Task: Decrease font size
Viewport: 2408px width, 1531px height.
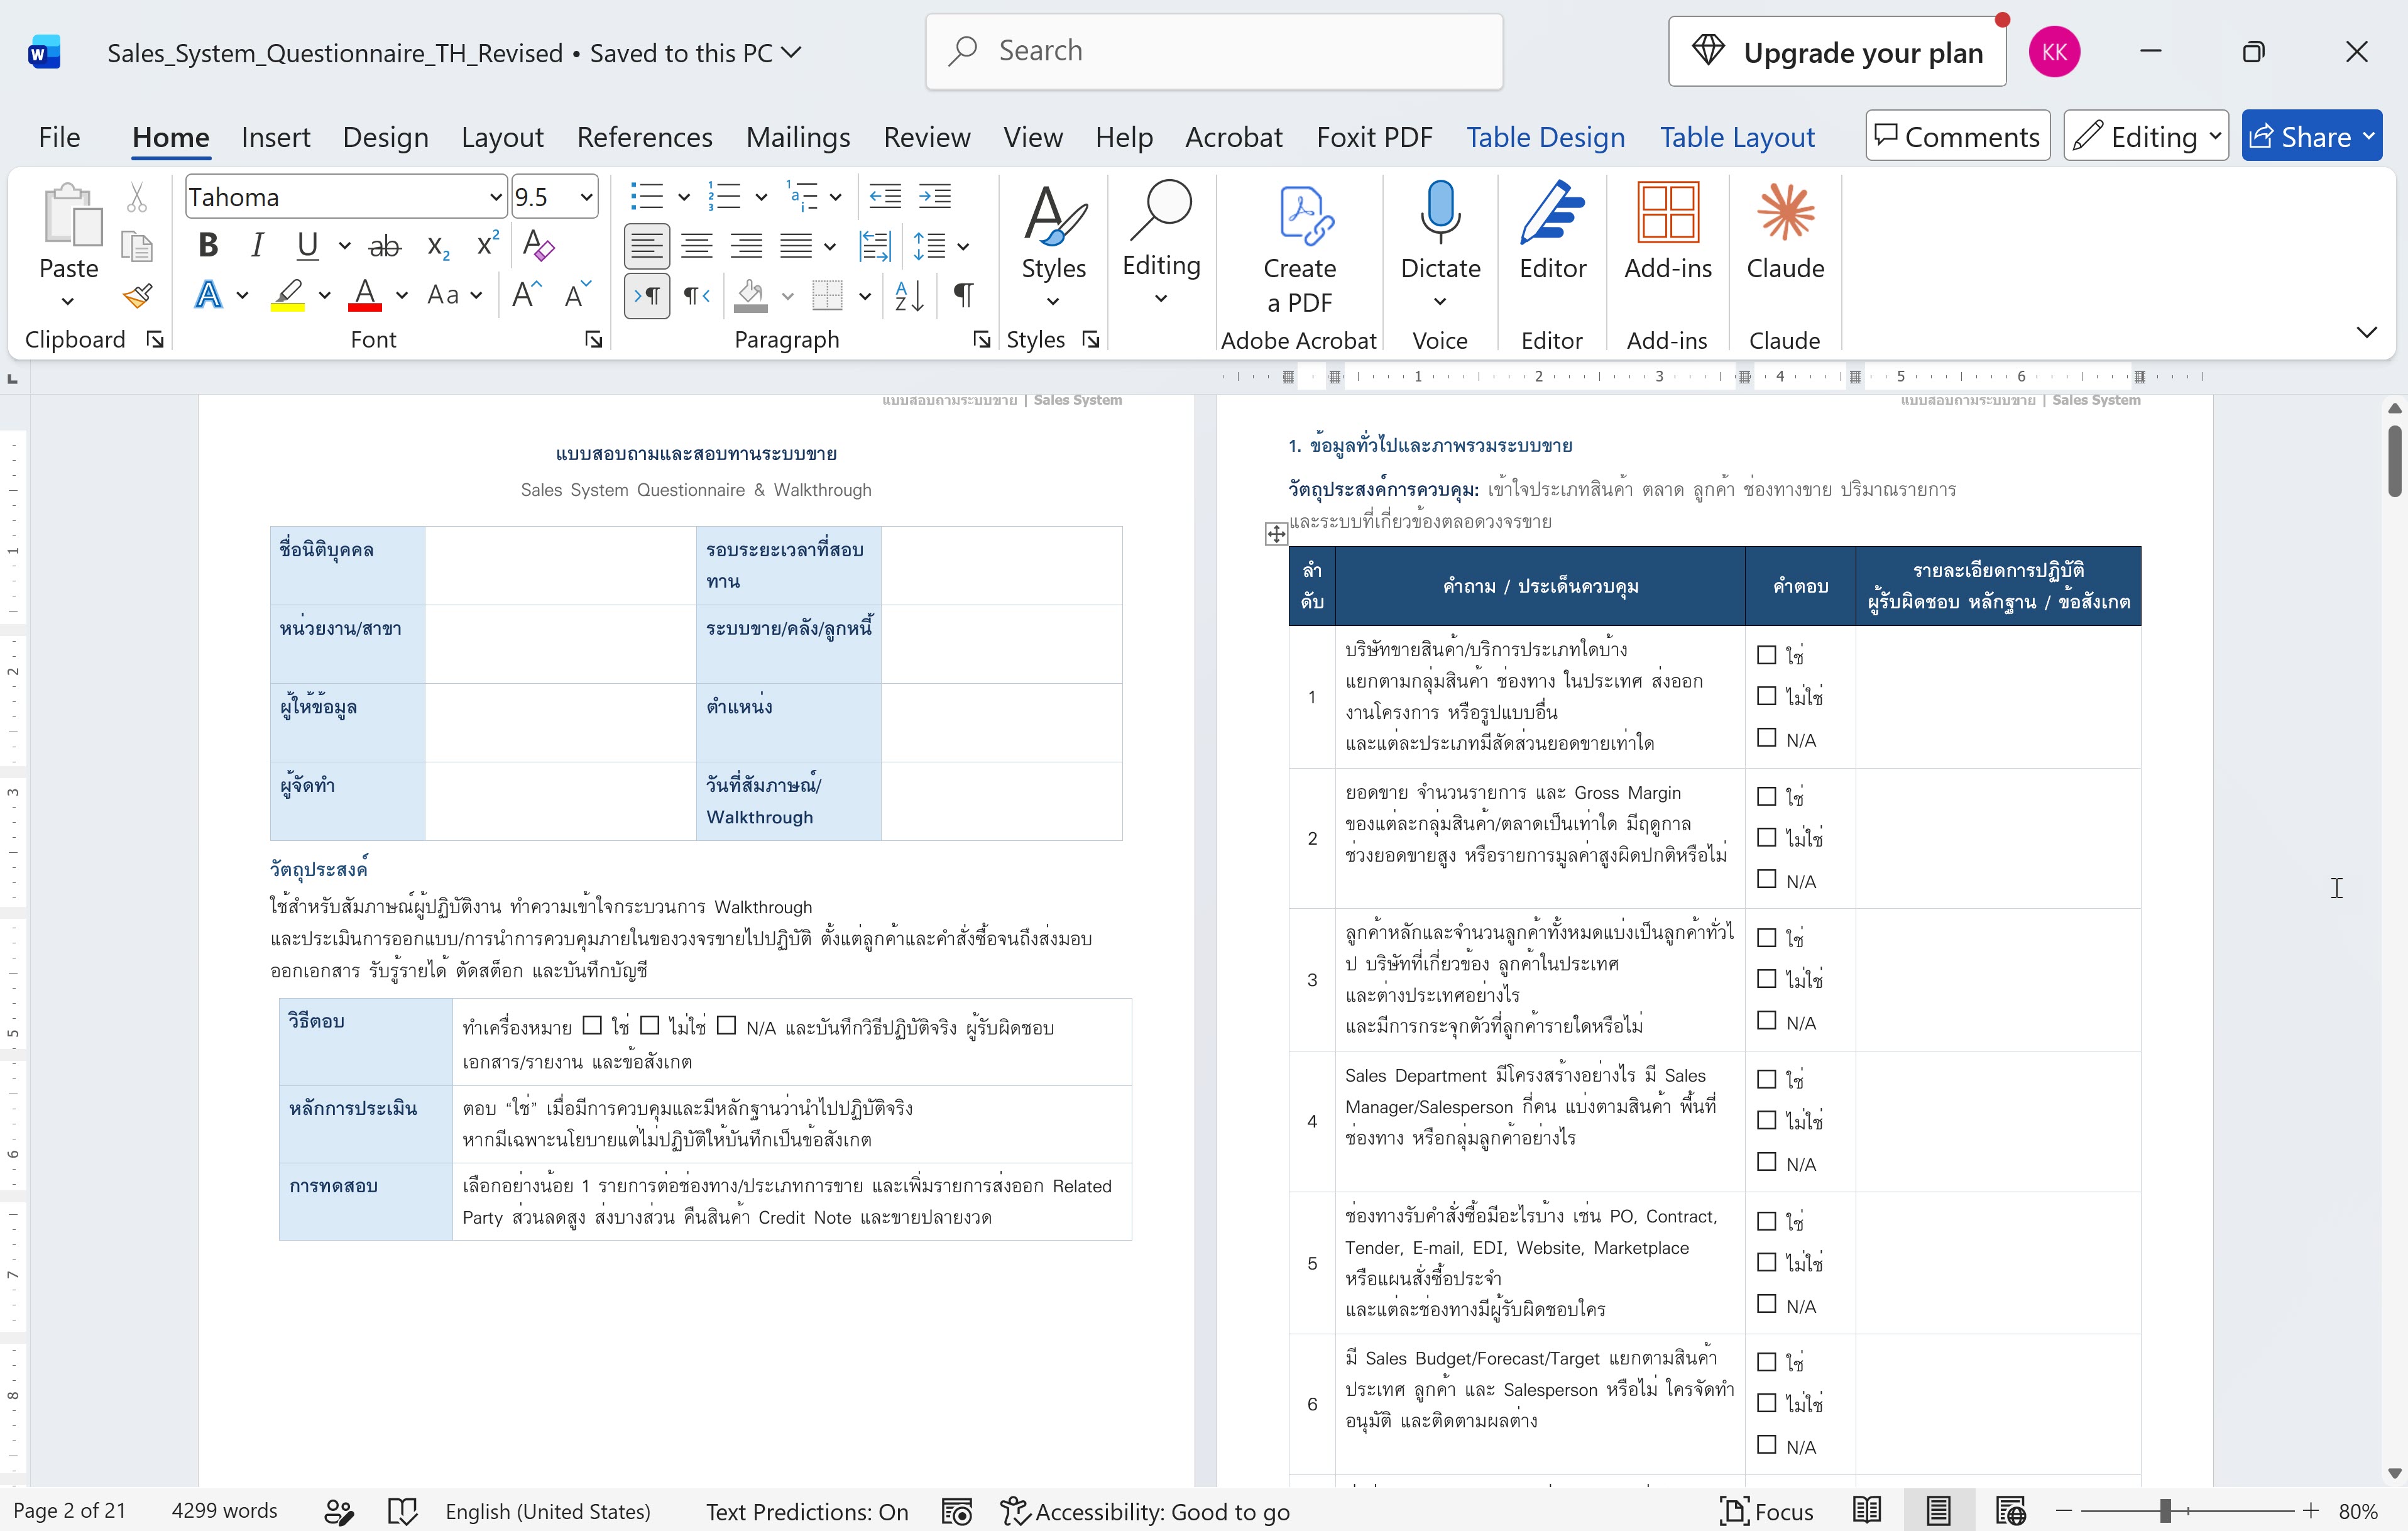Action: click(578, 295)
